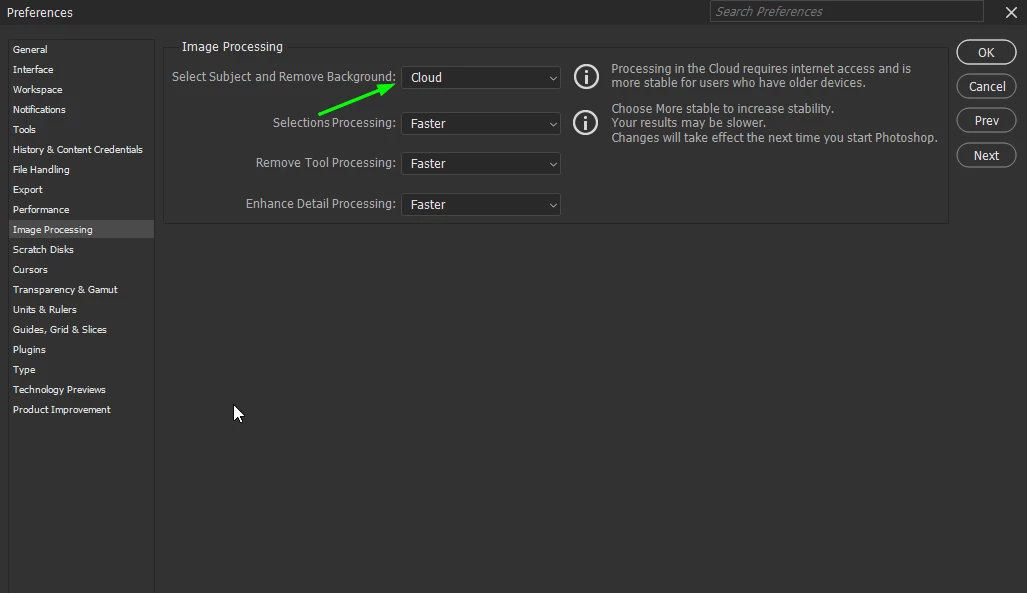Click the Search Preferences field
1027x593 pixels.
click(x=846, y=11)
